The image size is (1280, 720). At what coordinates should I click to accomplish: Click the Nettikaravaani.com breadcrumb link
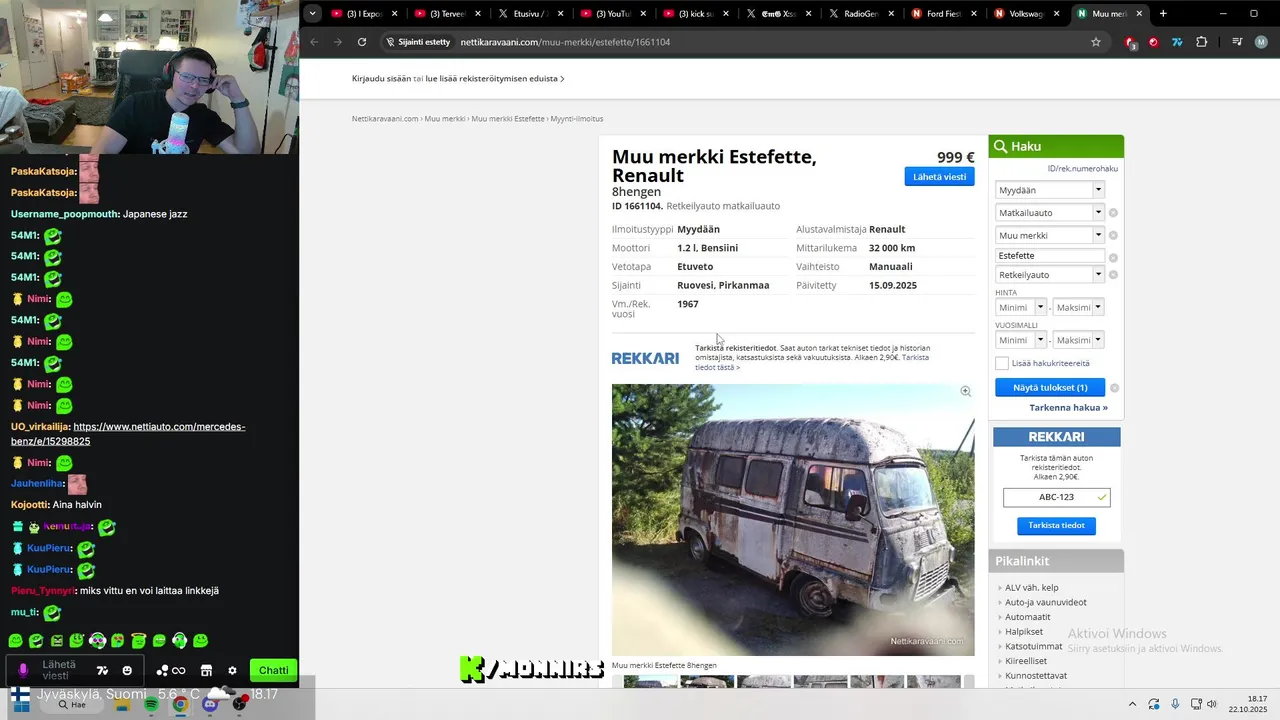385,119
